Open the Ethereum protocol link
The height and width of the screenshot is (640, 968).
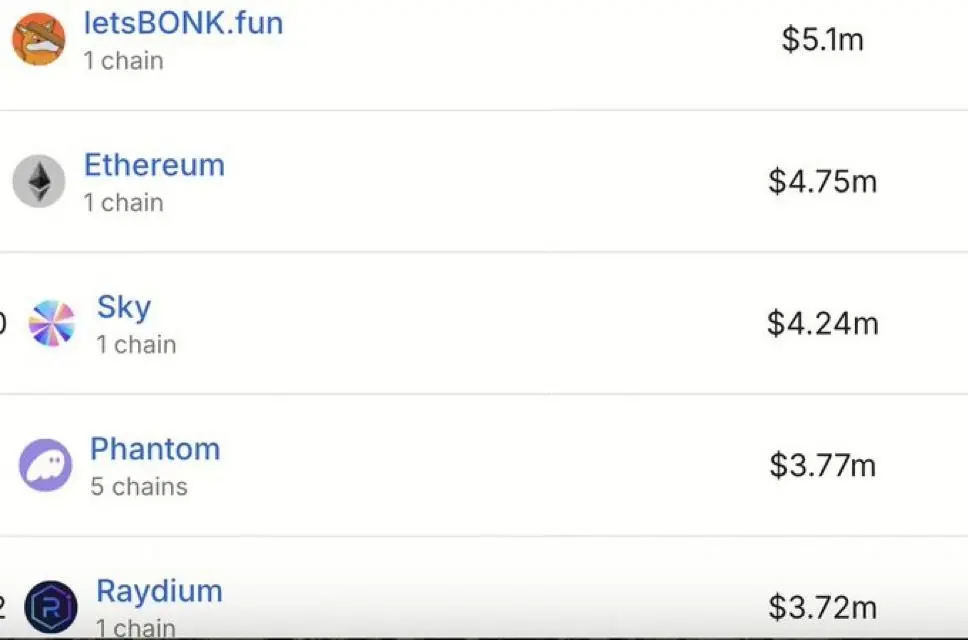154,165
